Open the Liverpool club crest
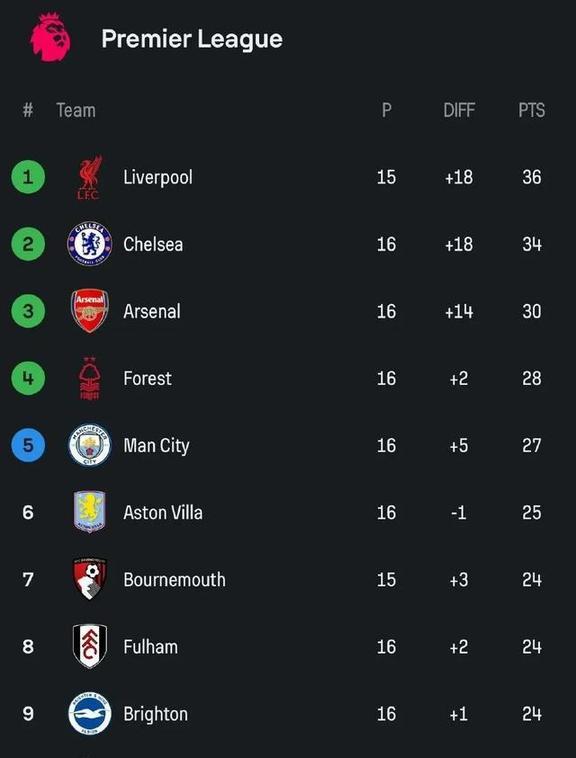 click(89, 177)
